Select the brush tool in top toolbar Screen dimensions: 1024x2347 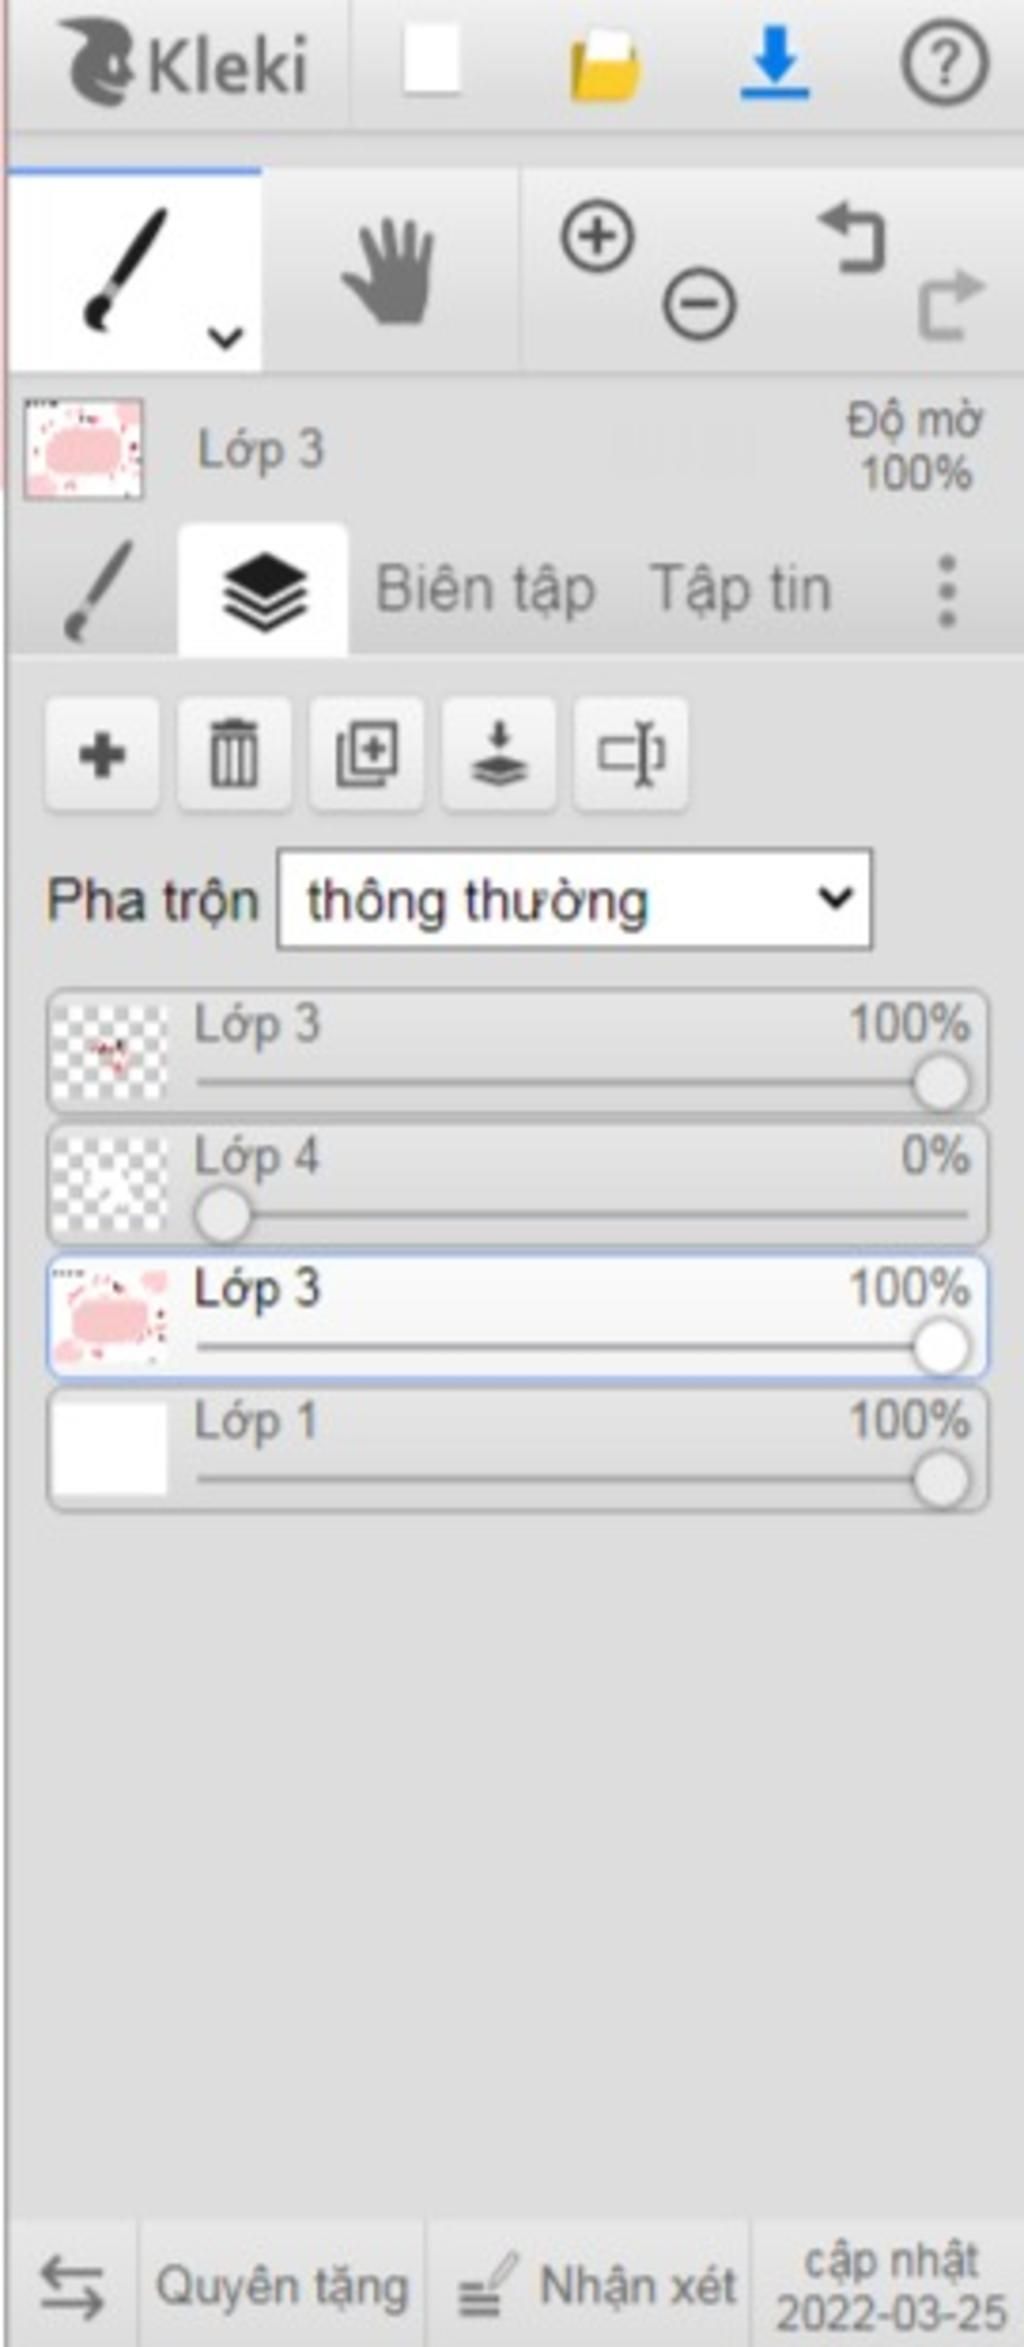[x=127, y=268]
